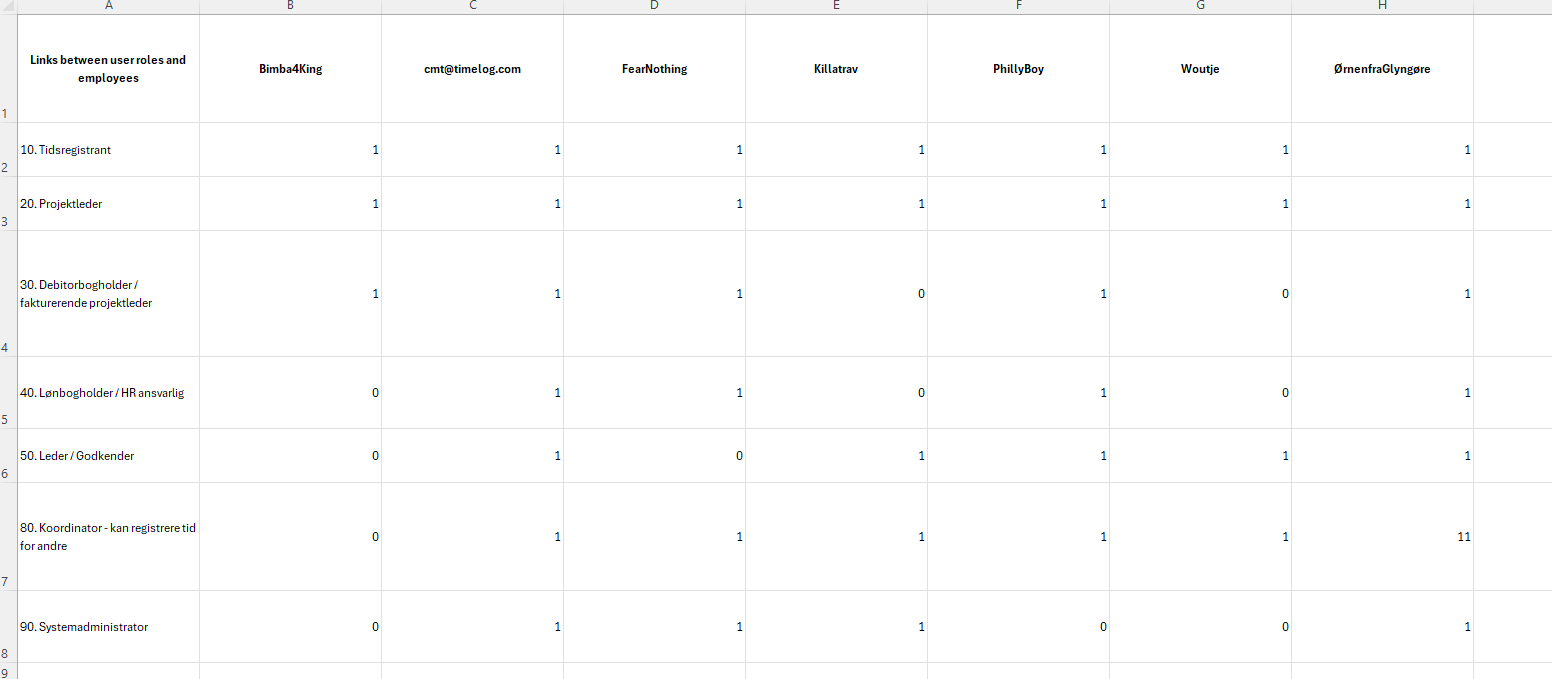1552x679 pixels.
Task: Click the column H header
Action: (x=1382, y=6)
